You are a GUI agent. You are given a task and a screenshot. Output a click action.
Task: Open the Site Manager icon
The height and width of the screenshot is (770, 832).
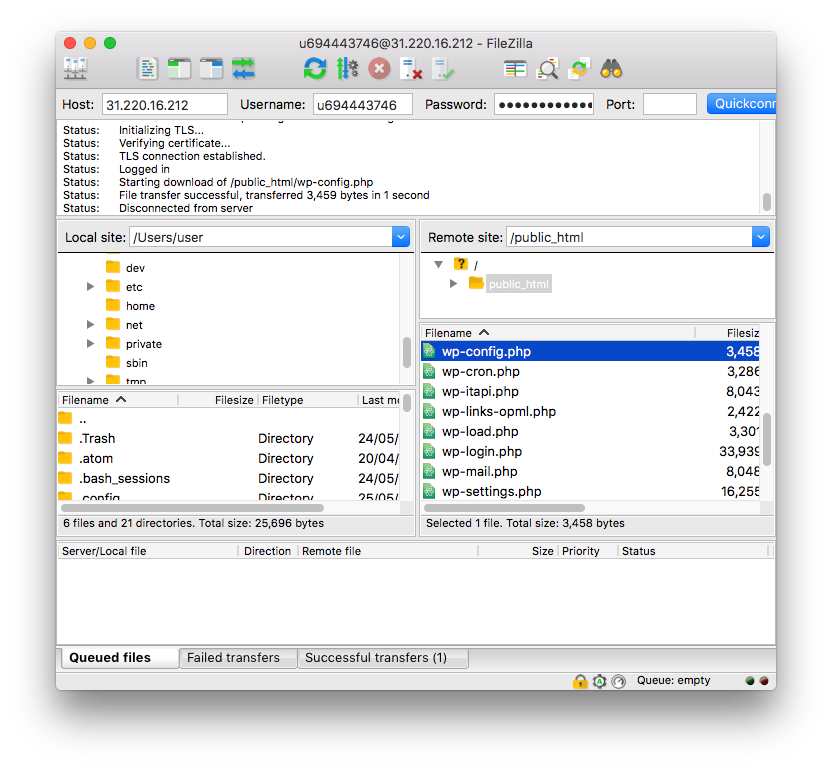75,68
